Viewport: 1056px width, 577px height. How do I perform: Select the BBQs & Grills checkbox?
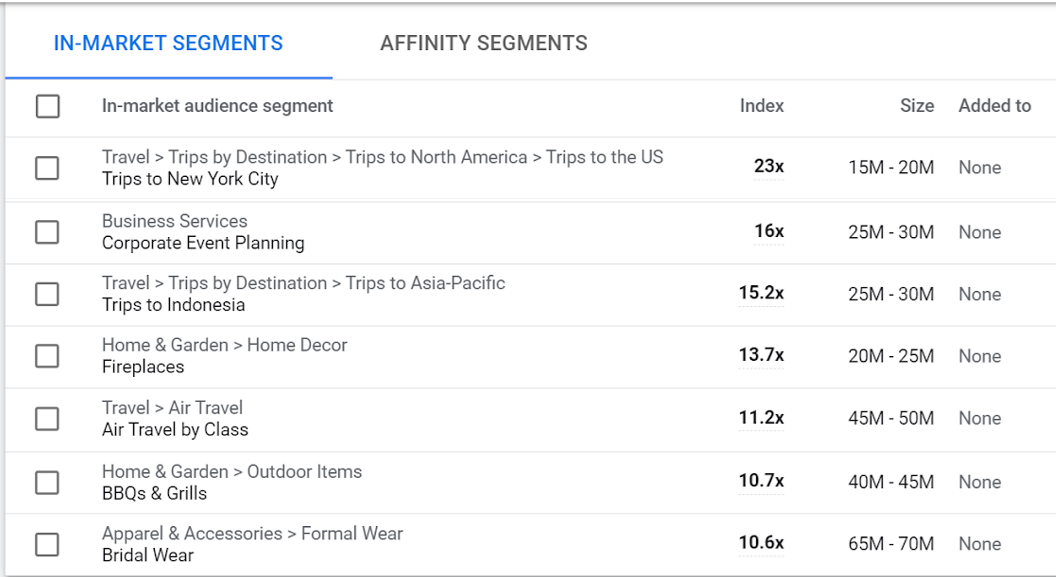pos(47,482)
